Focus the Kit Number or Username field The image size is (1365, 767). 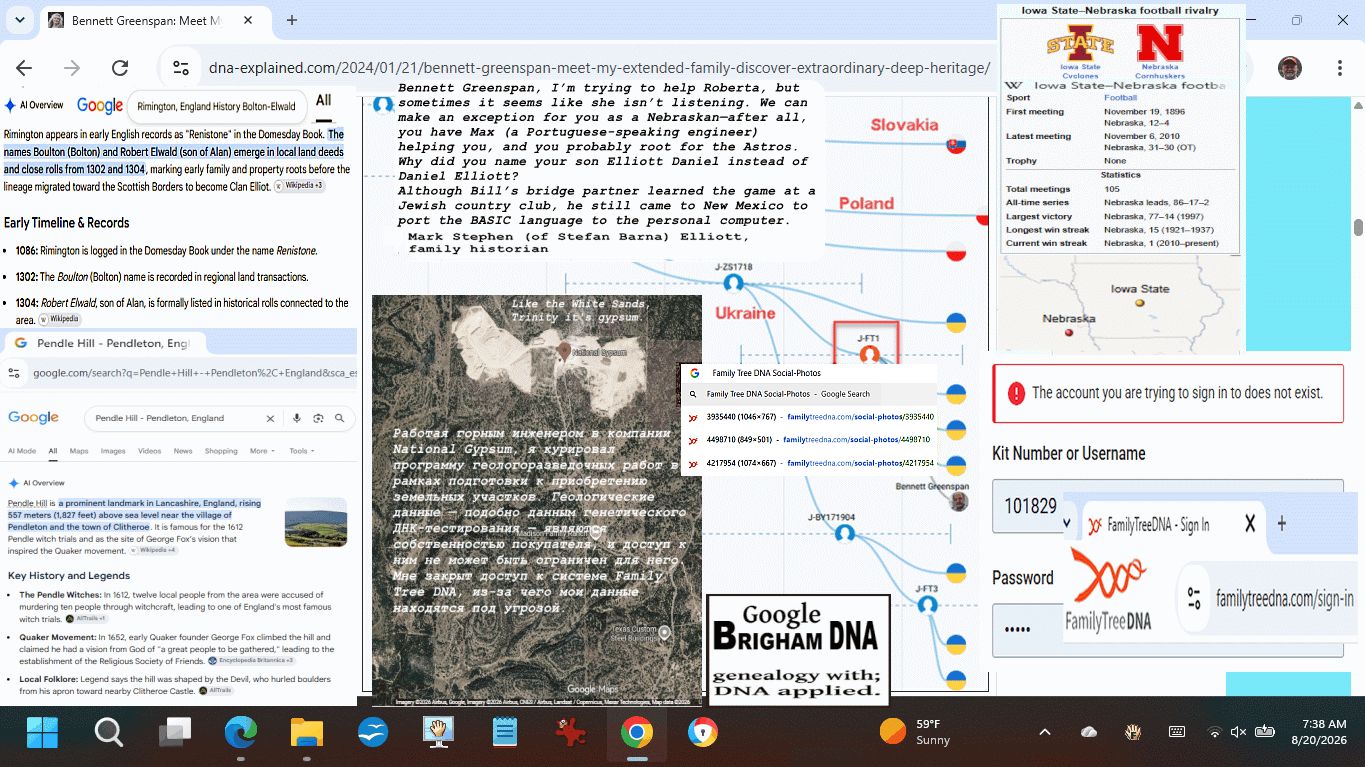coord(1168,506)
